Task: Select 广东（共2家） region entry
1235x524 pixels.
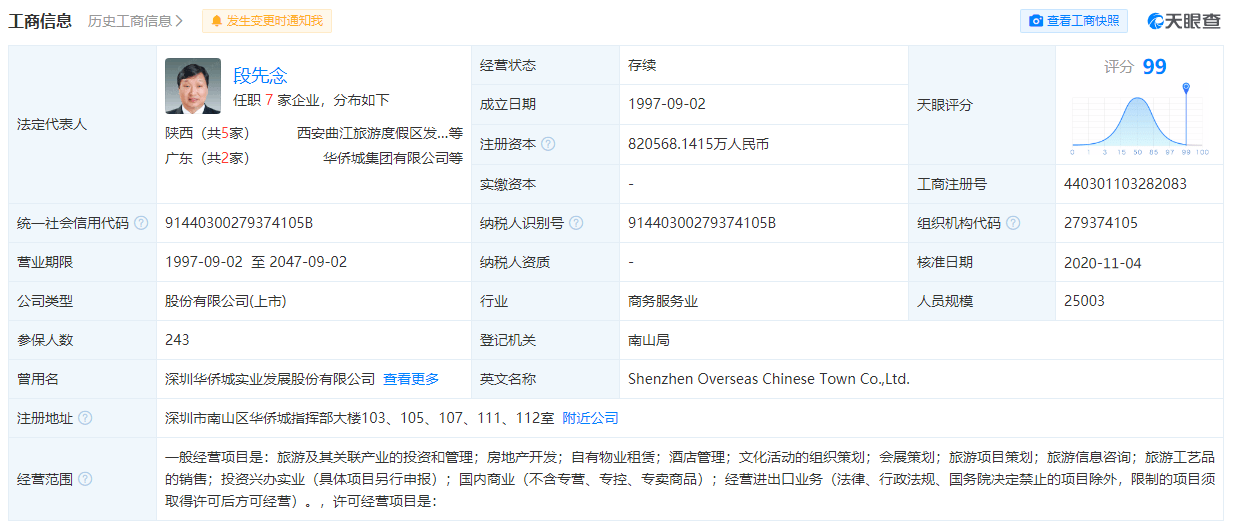Action: tap(207, 157)
